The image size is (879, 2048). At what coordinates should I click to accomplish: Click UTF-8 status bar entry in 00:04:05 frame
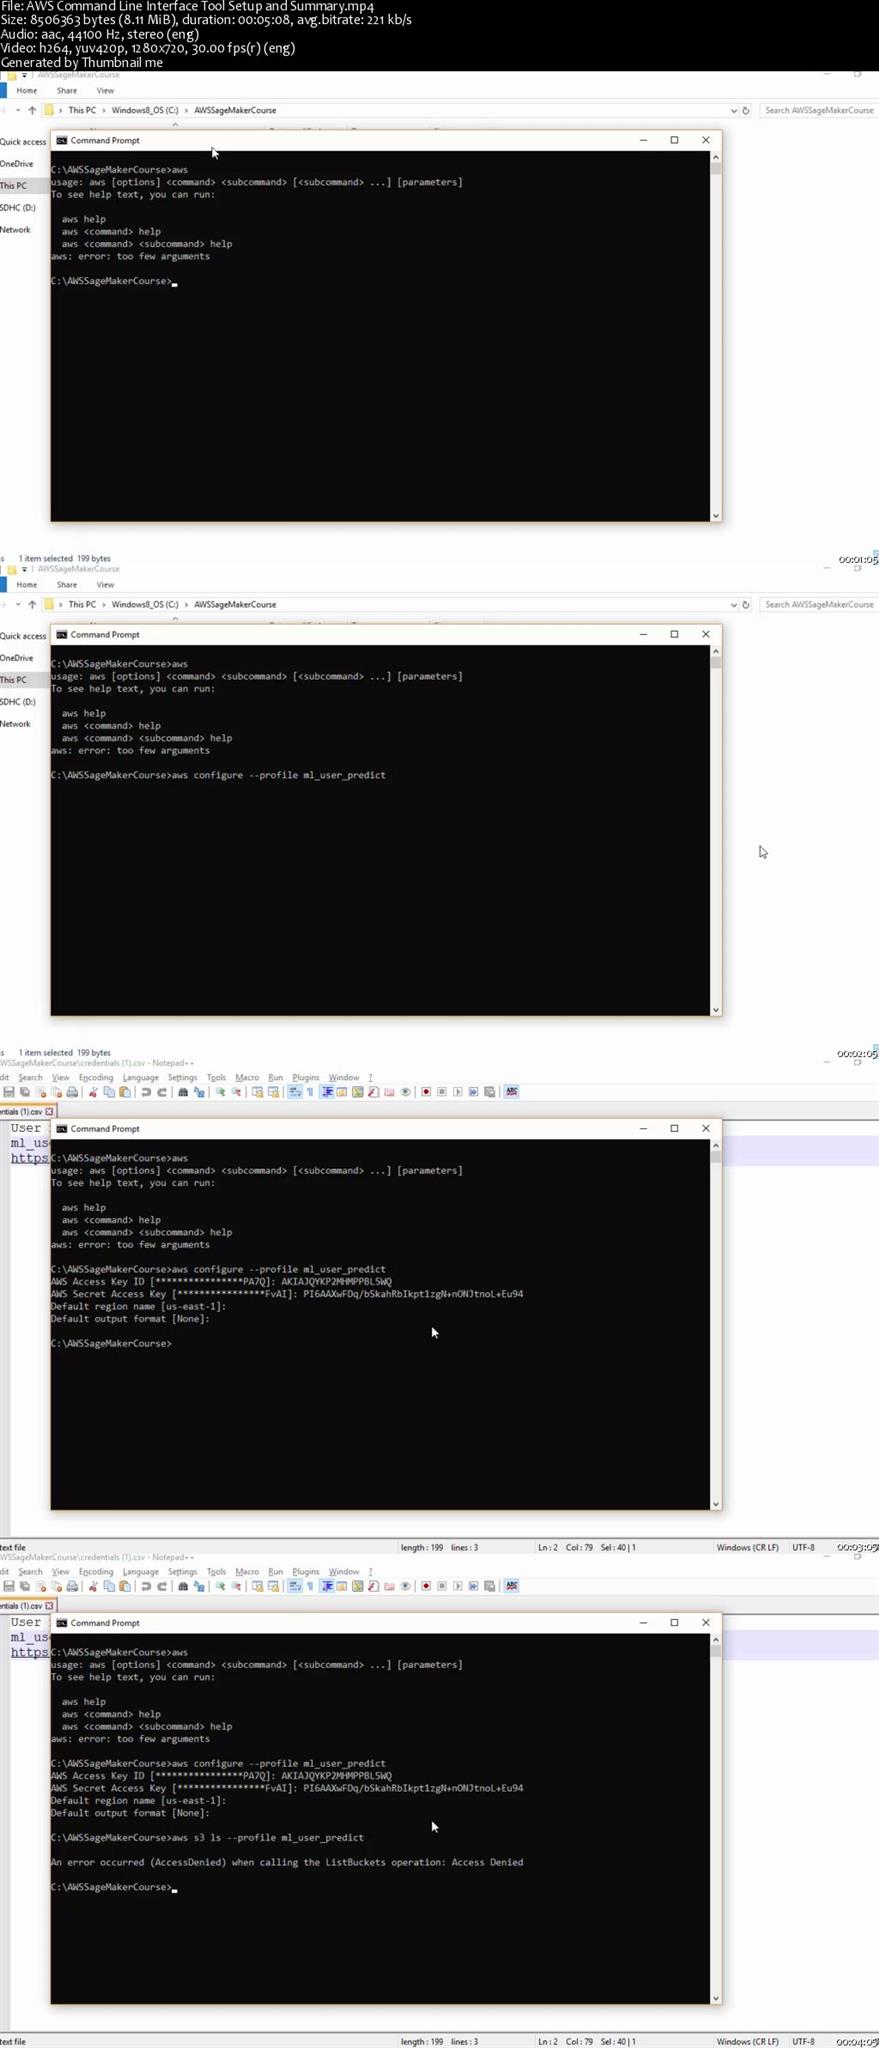[x=803, y=2041]
